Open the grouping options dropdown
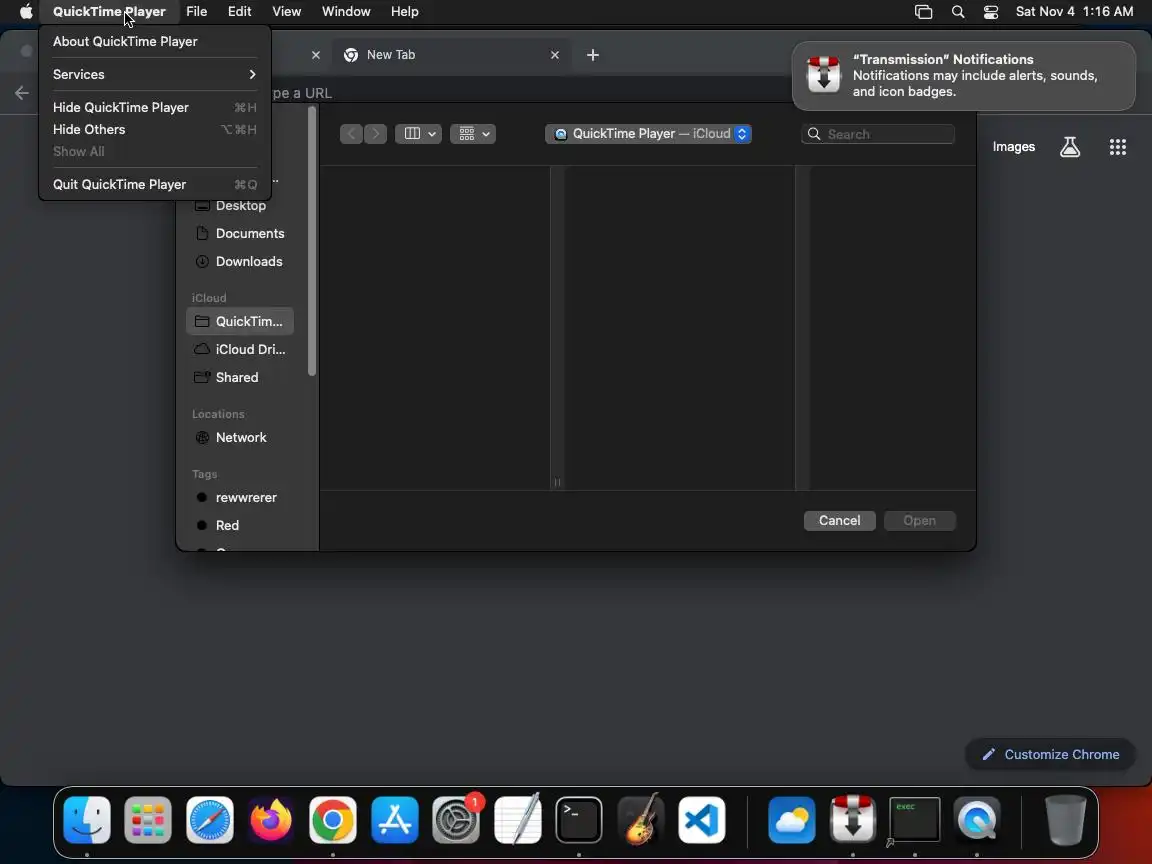The image size is (1152, 864). 473,134
